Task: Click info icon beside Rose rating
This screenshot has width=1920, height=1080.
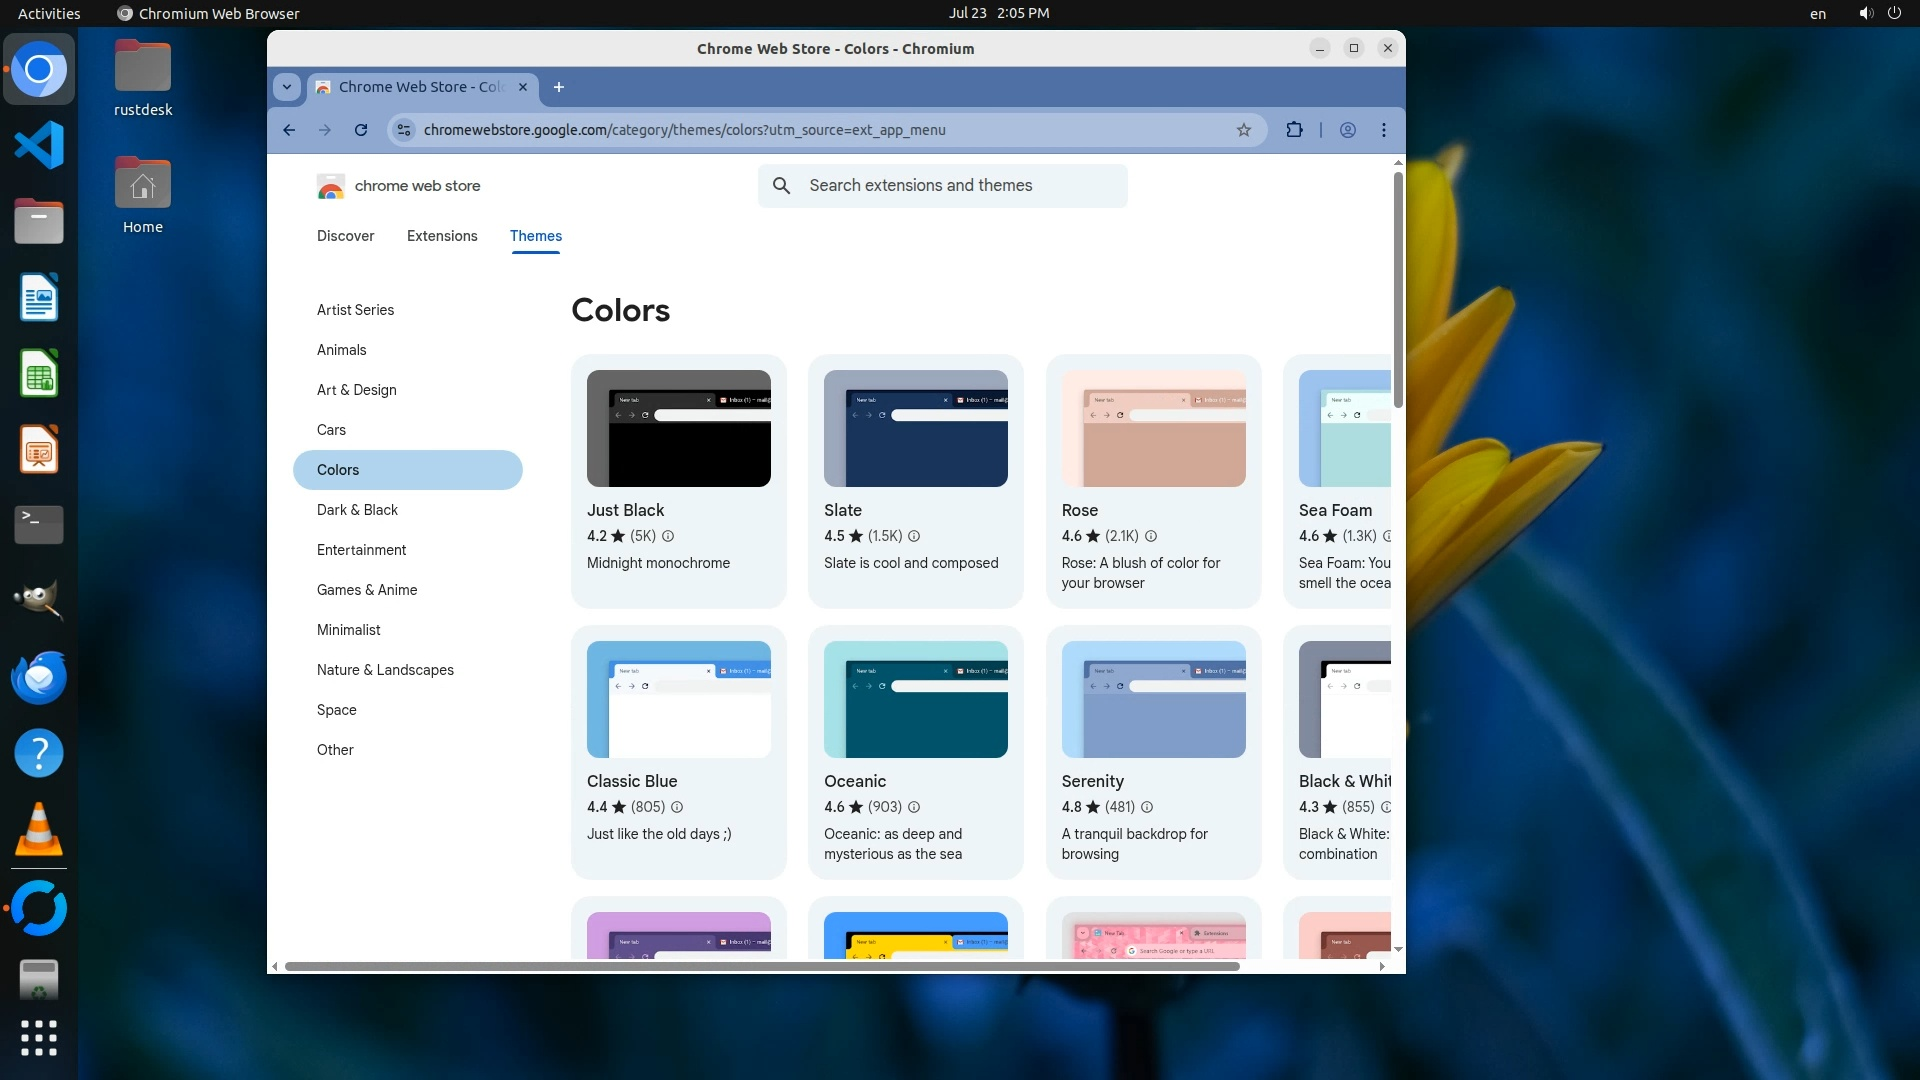Action: (1150, 536)
